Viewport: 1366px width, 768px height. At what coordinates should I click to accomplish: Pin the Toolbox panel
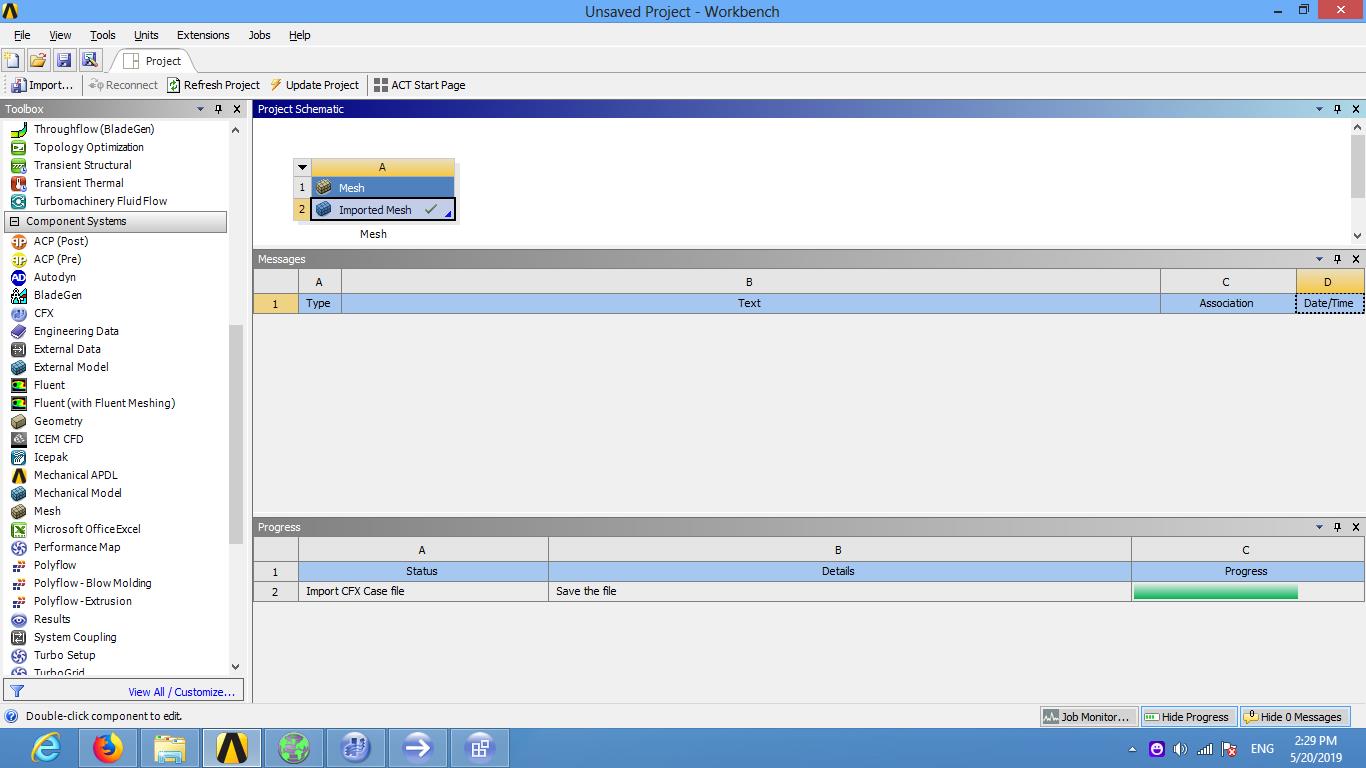point(219,109)
